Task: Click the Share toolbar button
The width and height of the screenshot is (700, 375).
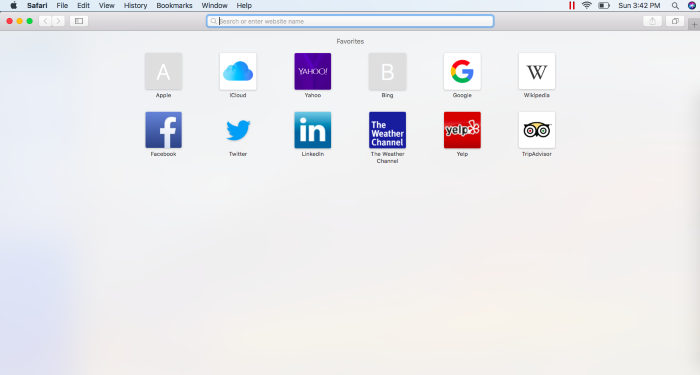Action: point(652,21)
